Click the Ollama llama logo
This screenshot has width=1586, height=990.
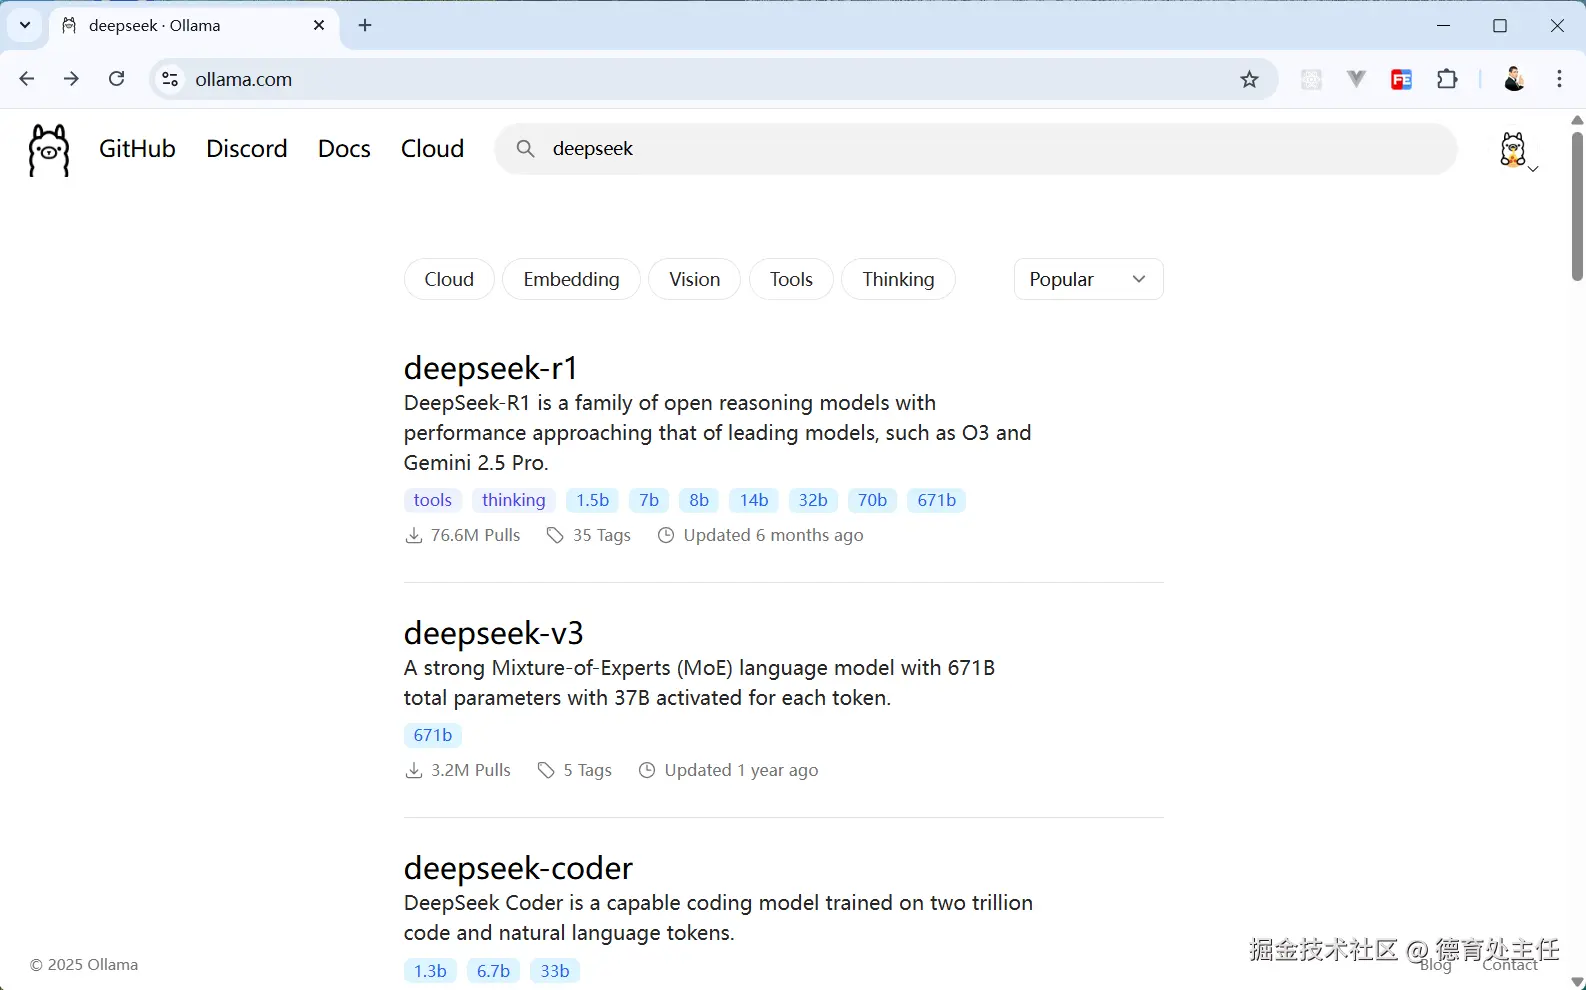point(49,150)
